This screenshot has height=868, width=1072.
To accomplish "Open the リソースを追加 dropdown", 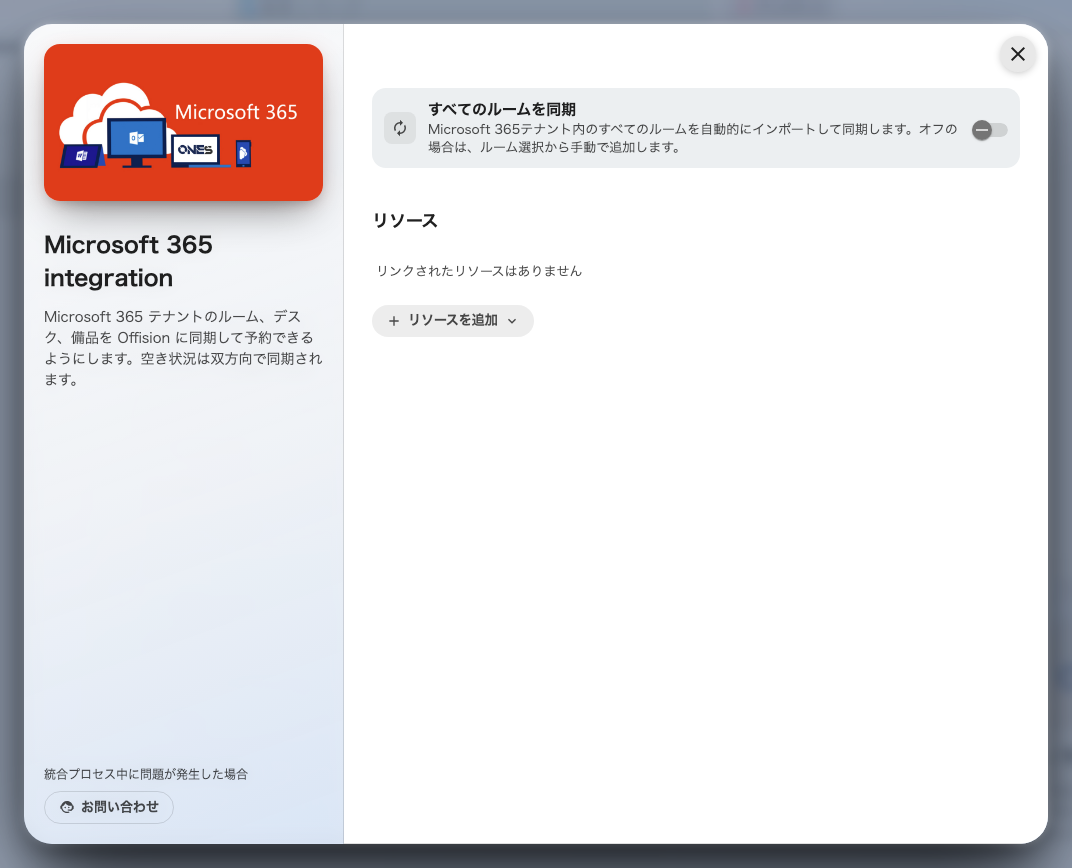I will pos(453,321).
